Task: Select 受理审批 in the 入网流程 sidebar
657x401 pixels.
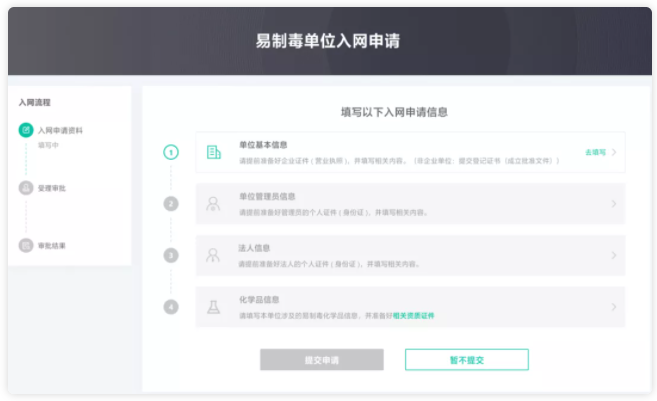Action: coord(52,188)
